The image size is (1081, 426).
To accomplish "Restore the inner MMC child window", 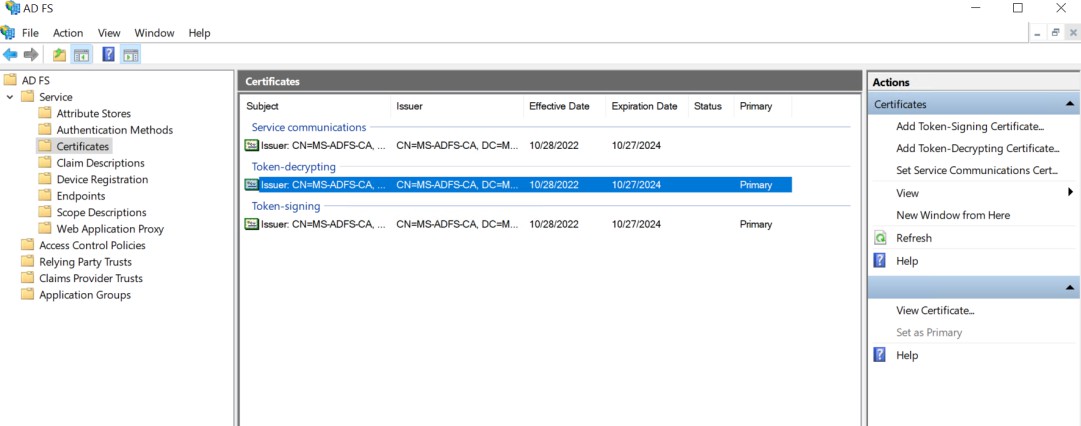I will pyautogui.click(x=1055, y=32).
